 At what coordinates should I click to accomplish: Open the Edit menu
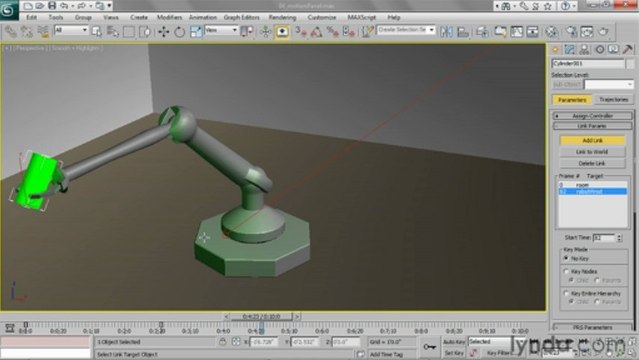click(31, 18)
